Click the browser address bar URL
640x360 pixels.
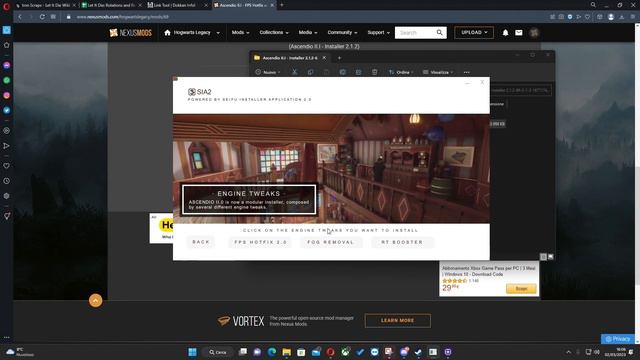pos(122,17)
